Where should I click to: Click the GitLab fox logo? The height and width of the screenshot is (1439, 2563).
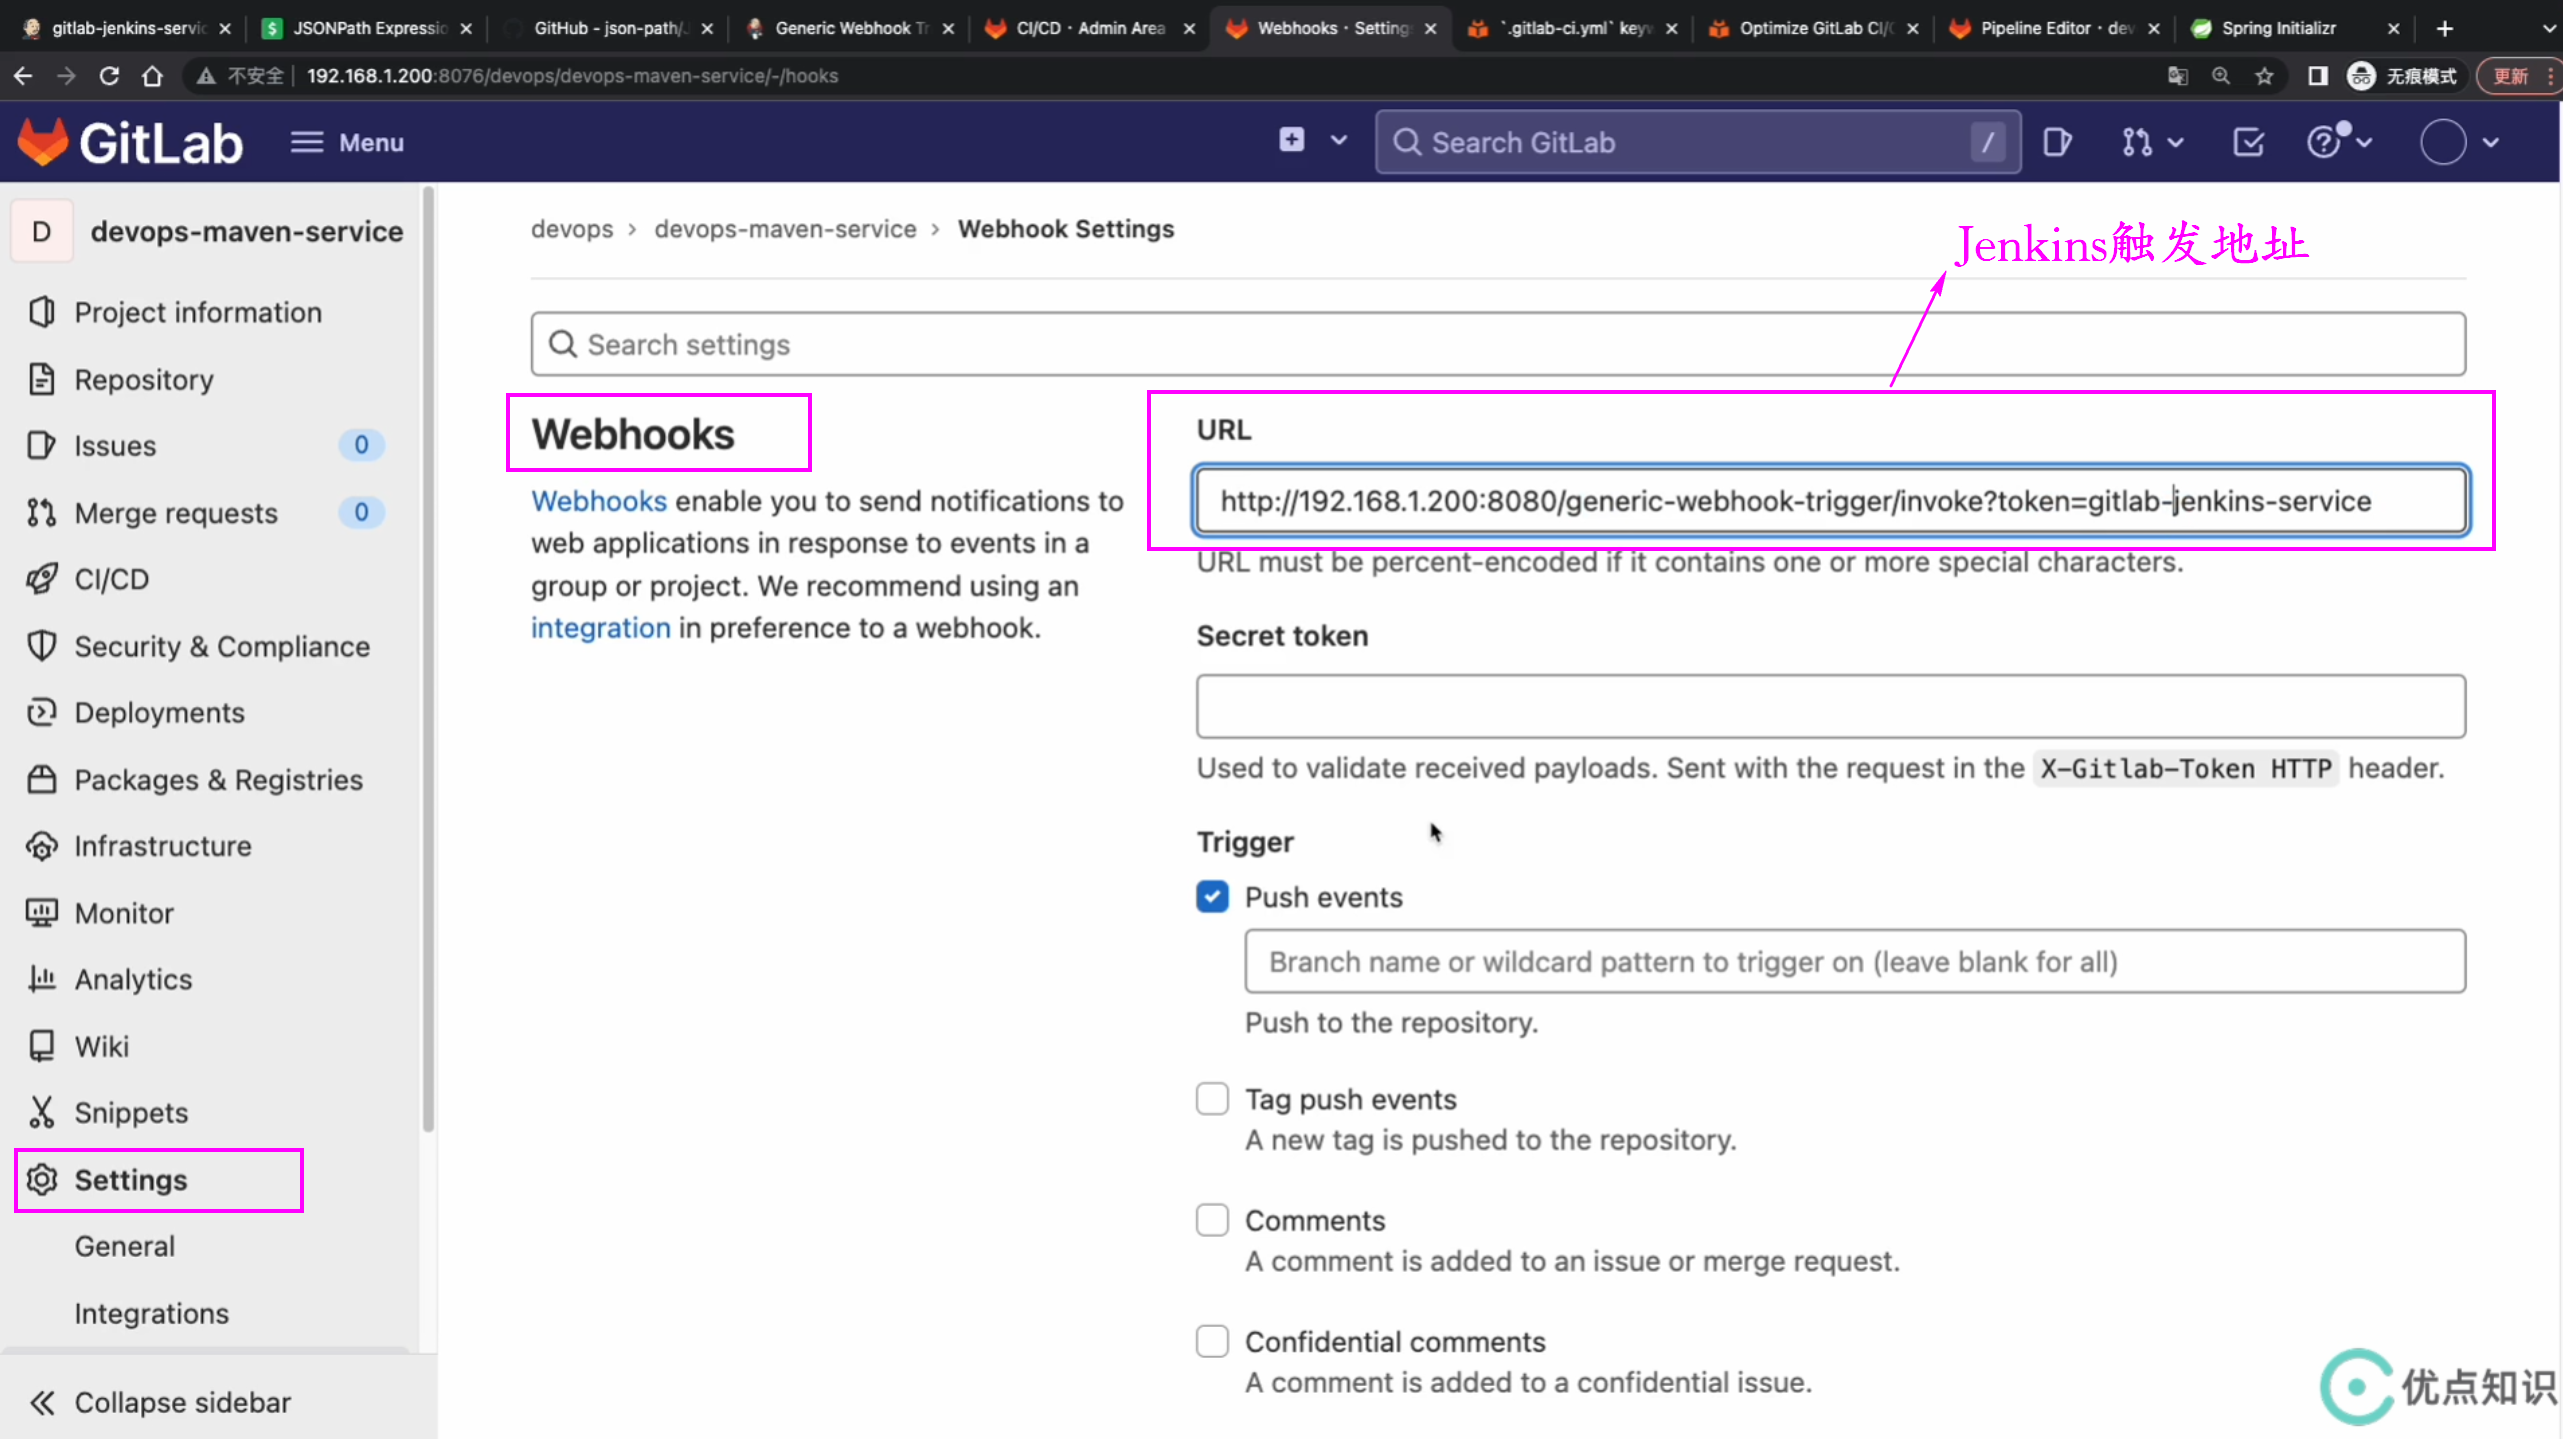(42, 142)
